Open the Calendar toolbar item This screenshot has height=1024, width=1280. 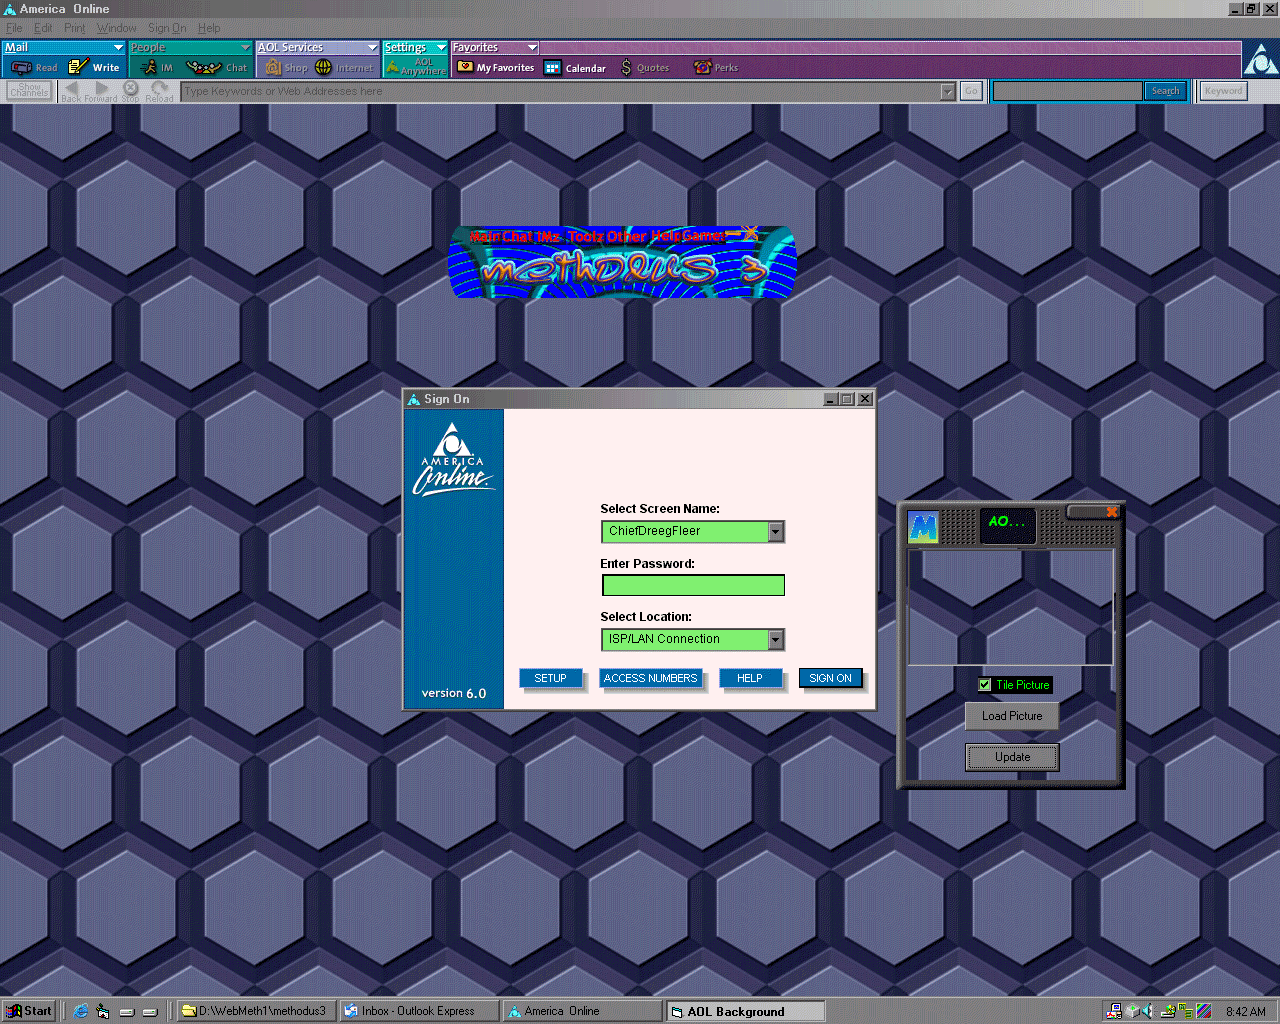coord(575,68)
